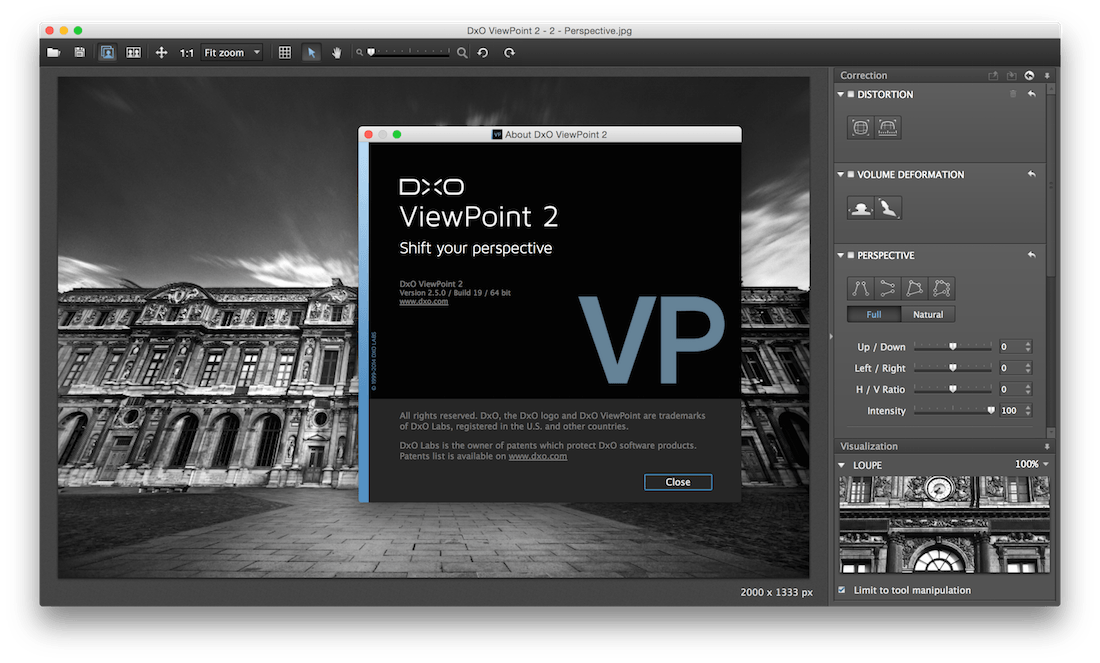Open www.dxo.com link under version info
The width and height of the screenshot is (1100, 663).
(x=424, y=302)
